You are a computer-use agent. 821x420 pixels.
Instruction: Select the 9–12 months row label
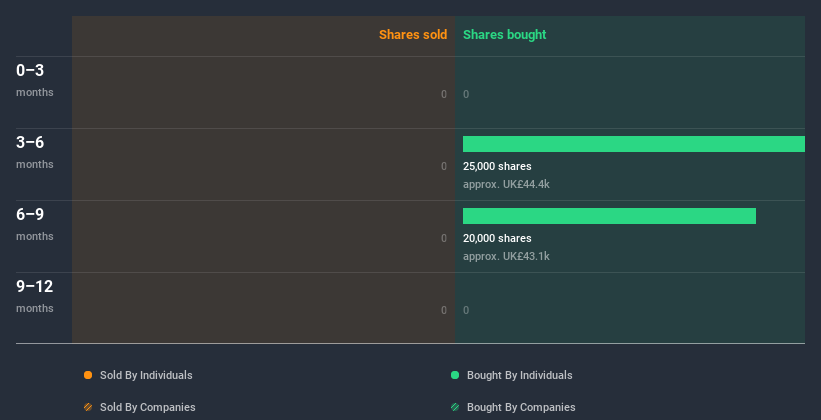35,295
